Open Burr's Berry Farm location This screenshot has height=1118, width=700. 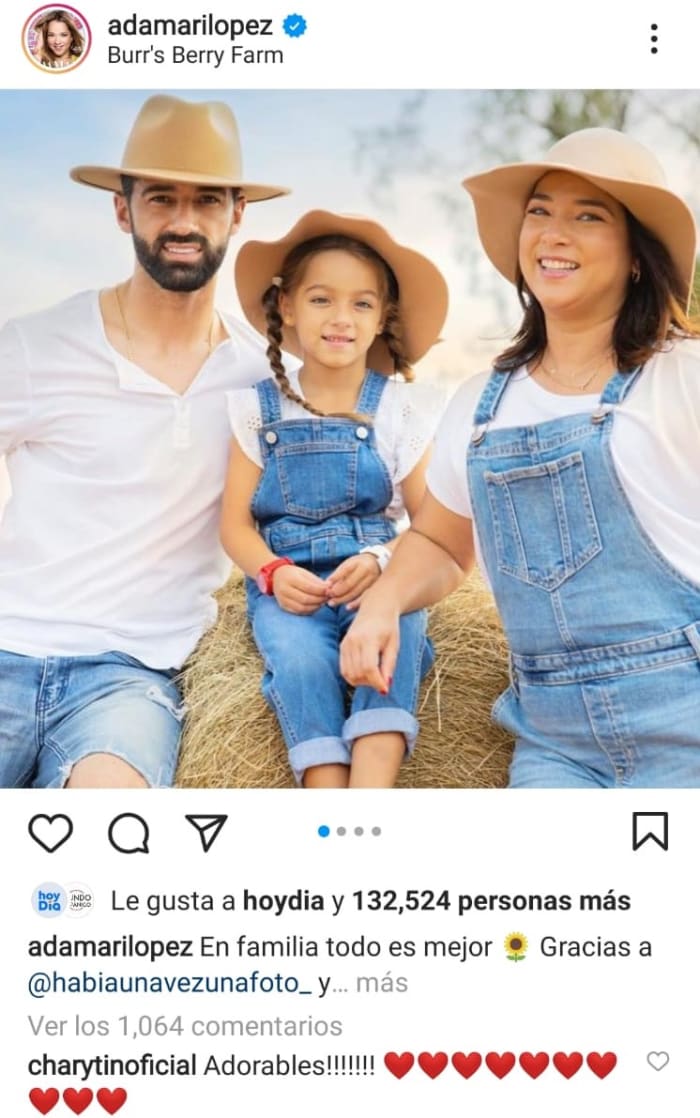coord(195,56)
